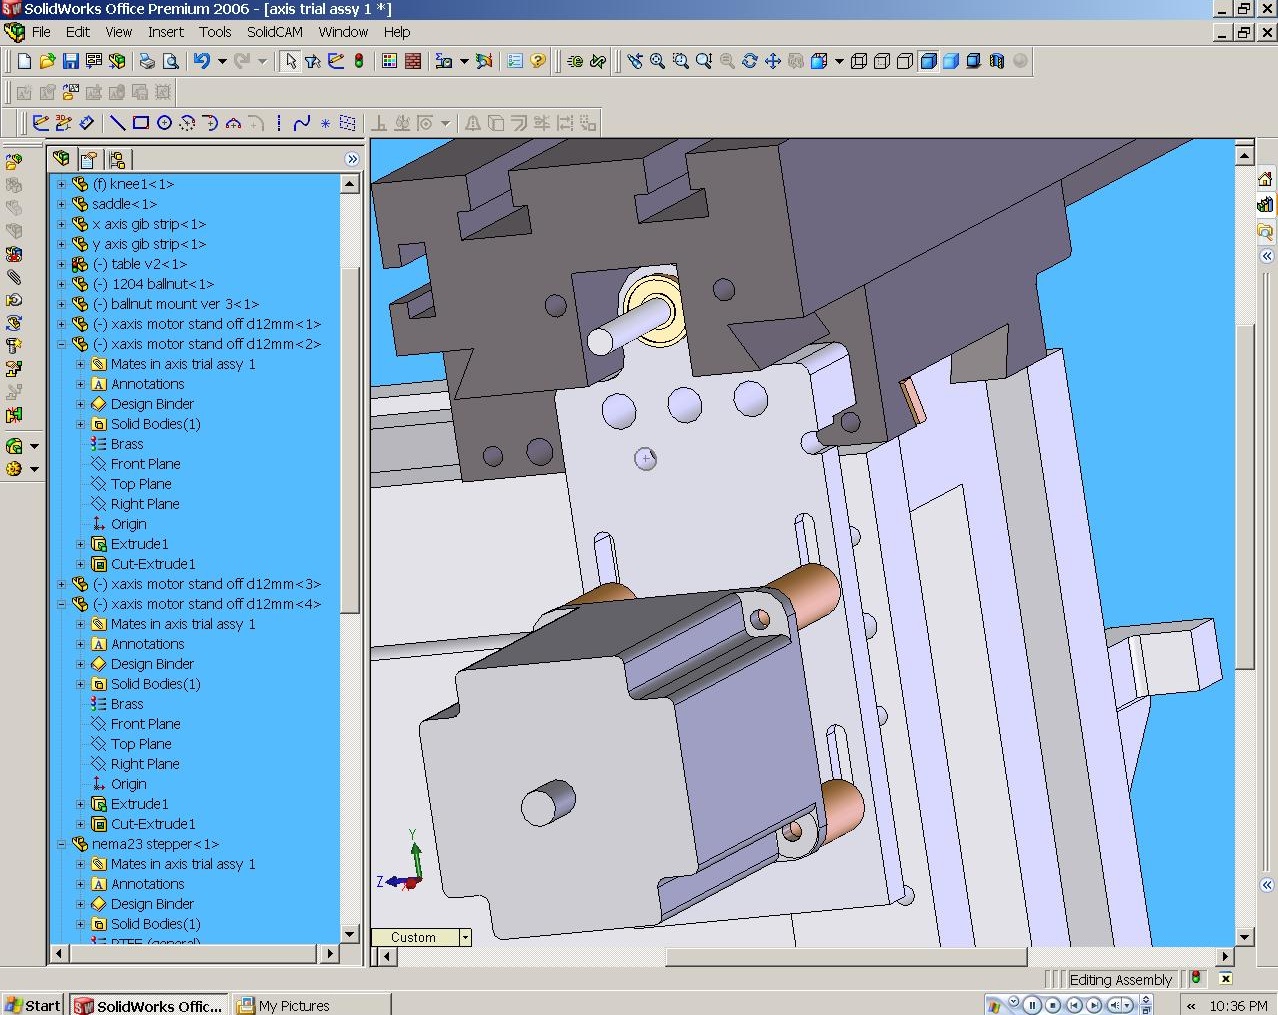
Task: Switch to Wireframe display mode
Action: click(x=859, y=61)
